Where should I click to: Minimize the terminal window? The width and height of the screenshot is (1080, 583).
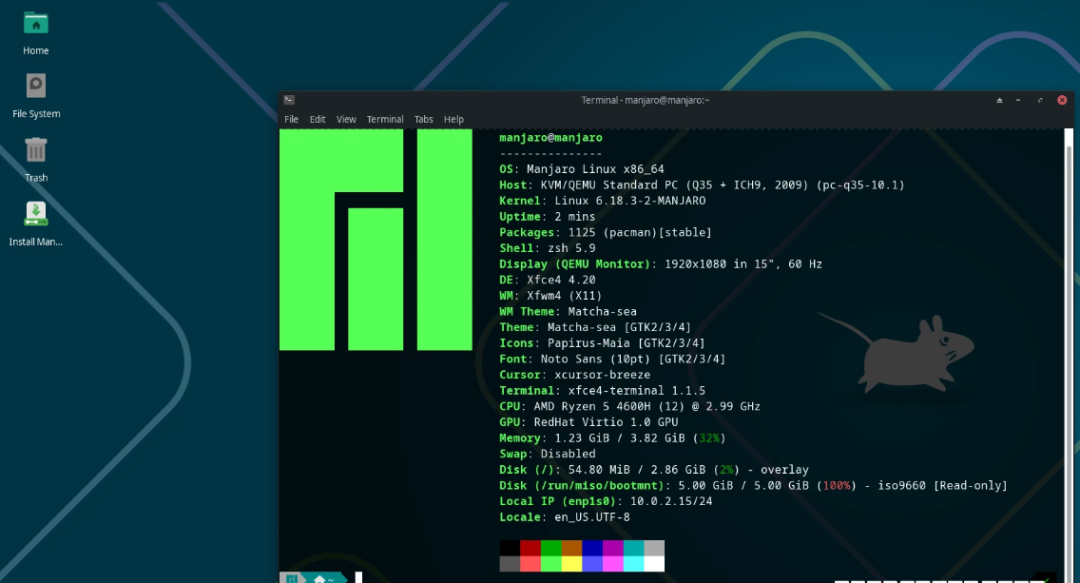1019,101
